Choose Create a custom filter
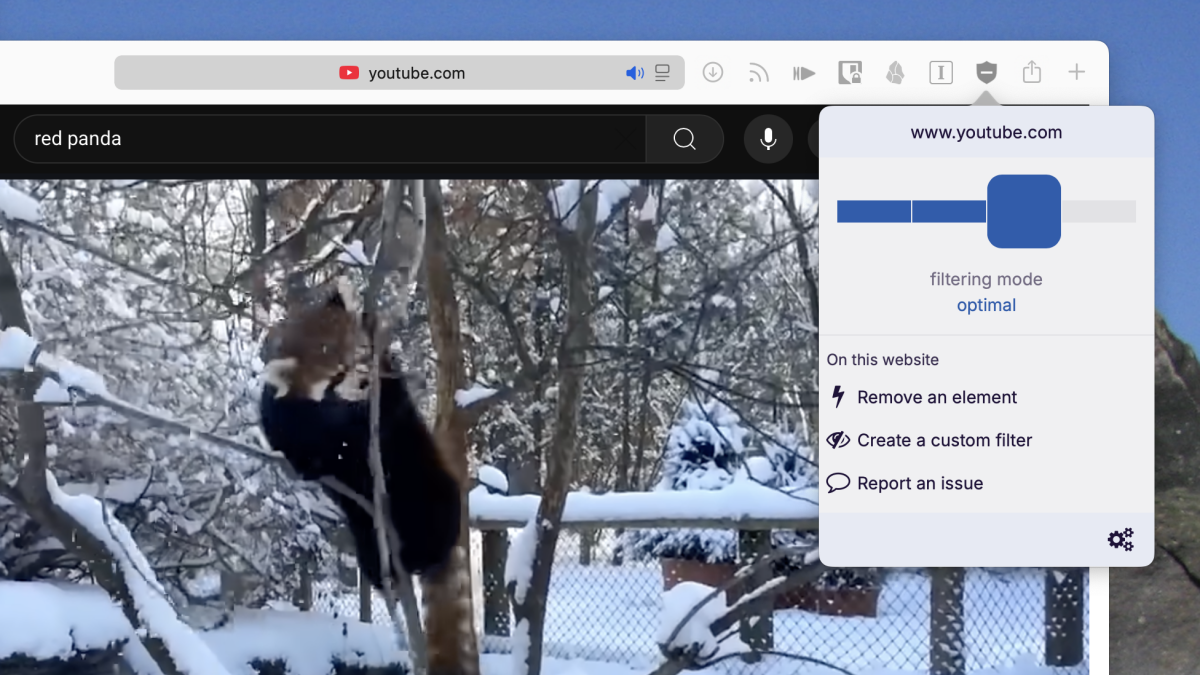1200x675 pixels. tap(943, 440)
